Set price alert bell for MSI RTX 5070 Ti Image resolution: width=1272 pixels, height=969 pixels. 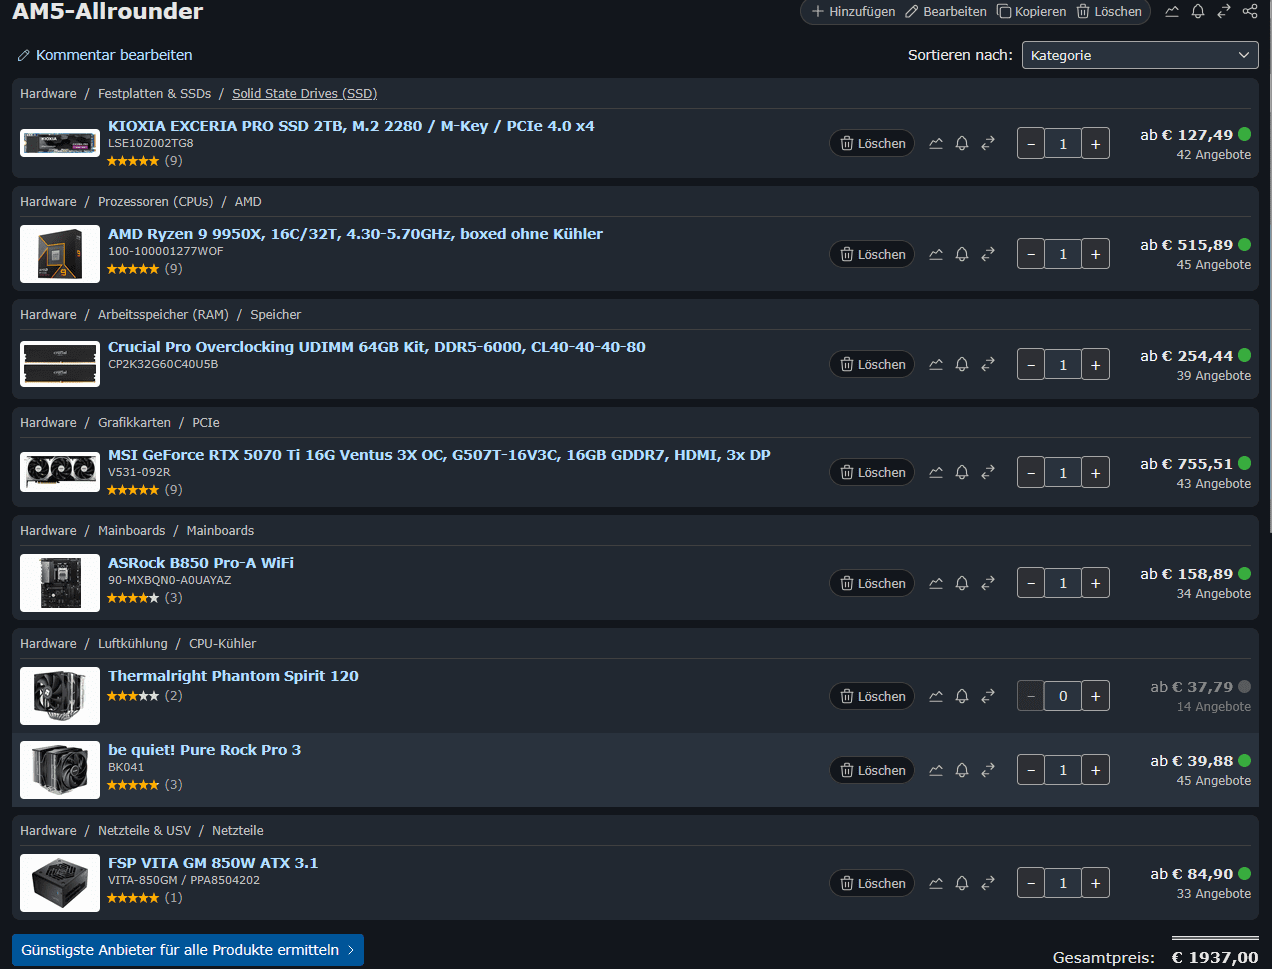pyautogui.click(x=962, y=472)
